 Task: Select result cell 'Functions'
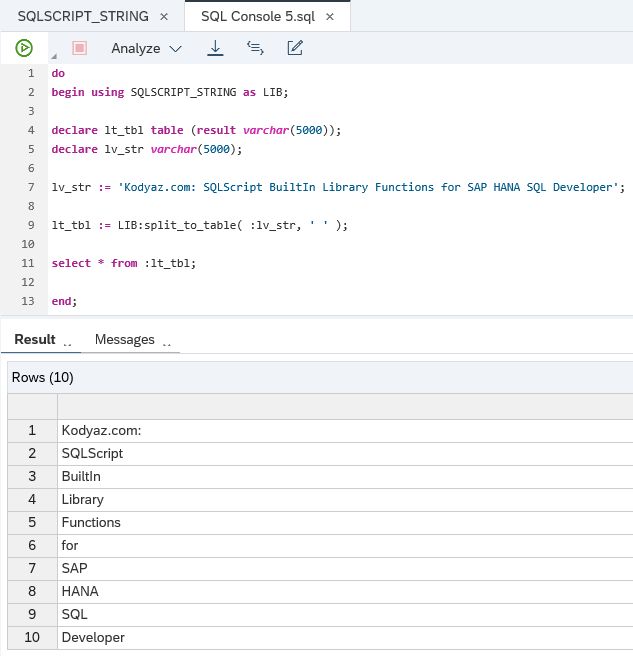[345, 523]
